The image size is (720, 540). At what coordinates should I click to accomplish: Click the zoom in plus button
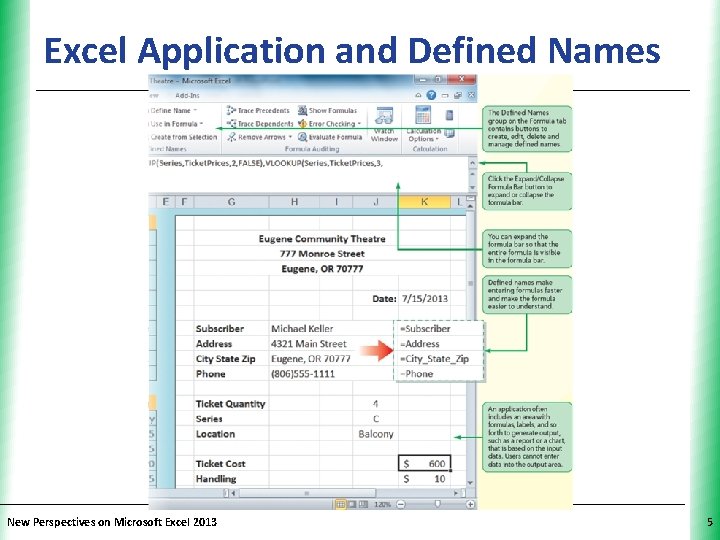point(471,504)
